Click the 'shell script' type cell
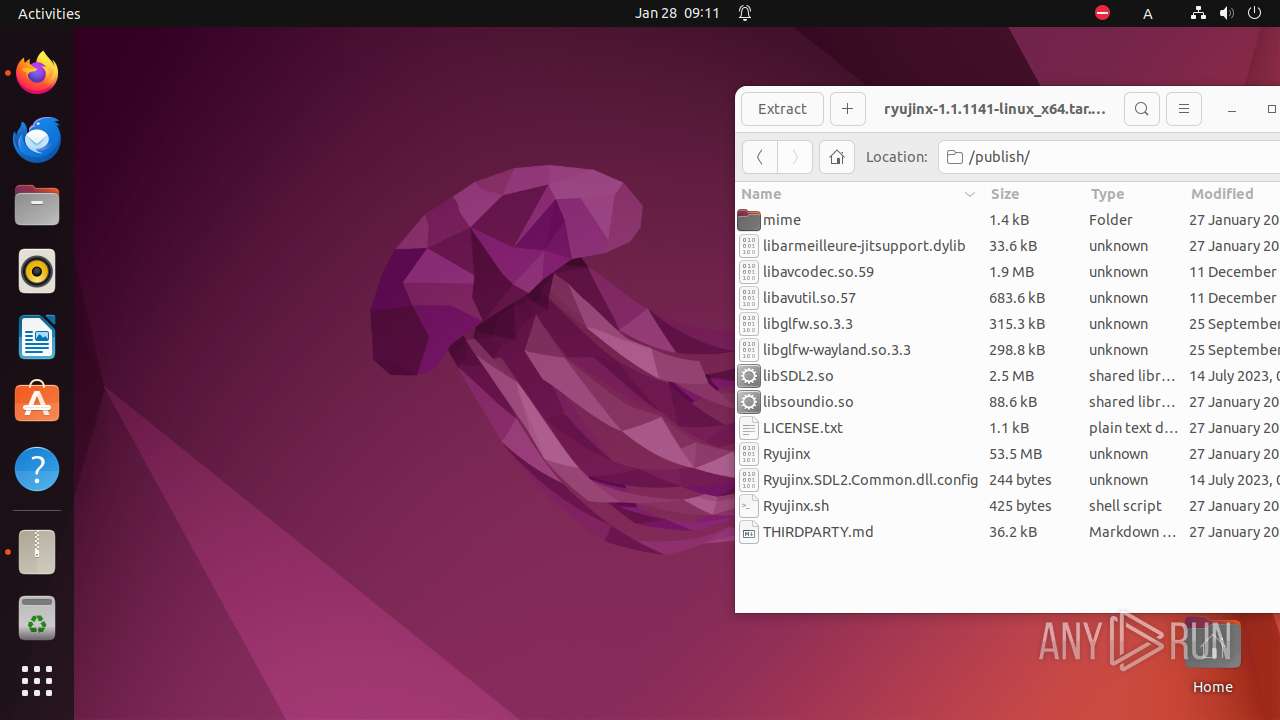The width and height of the screenshot is (1280, 720). pos(1125,506)
